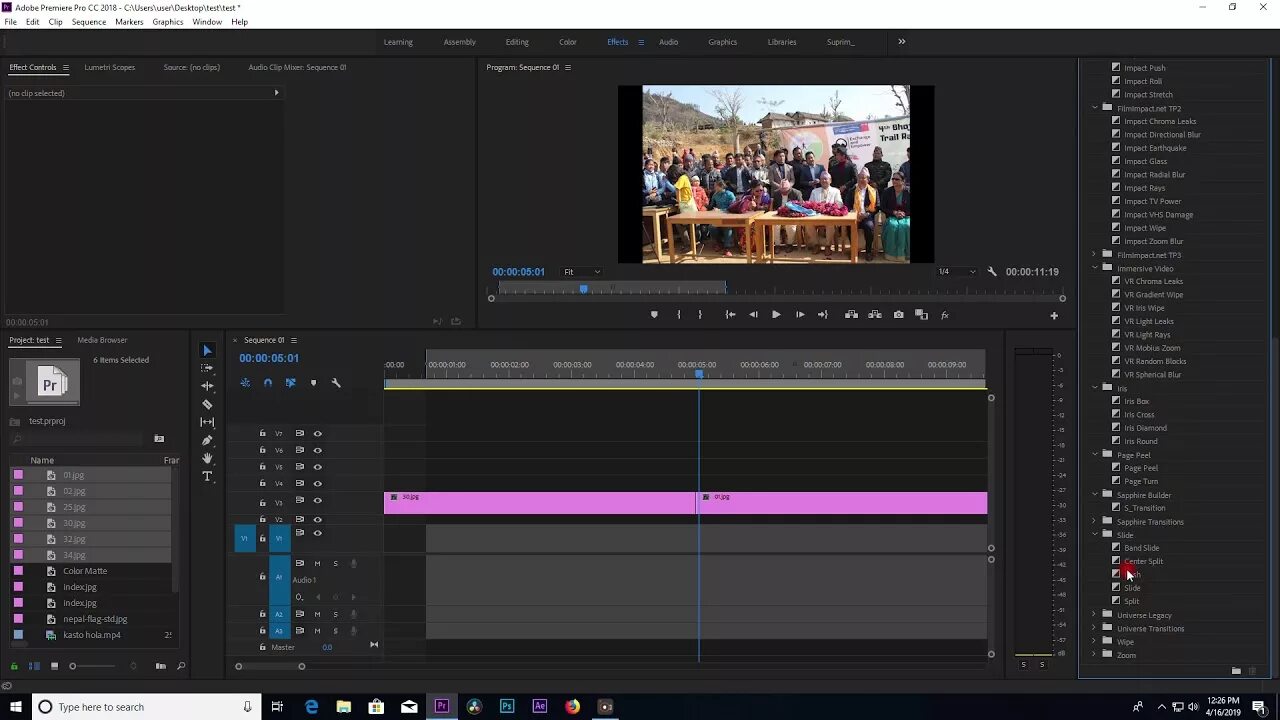Screen dimensions: 1280x720
Task: Toggle A3 track targeting
Action: pyautogui.click(x=279, y=630)
